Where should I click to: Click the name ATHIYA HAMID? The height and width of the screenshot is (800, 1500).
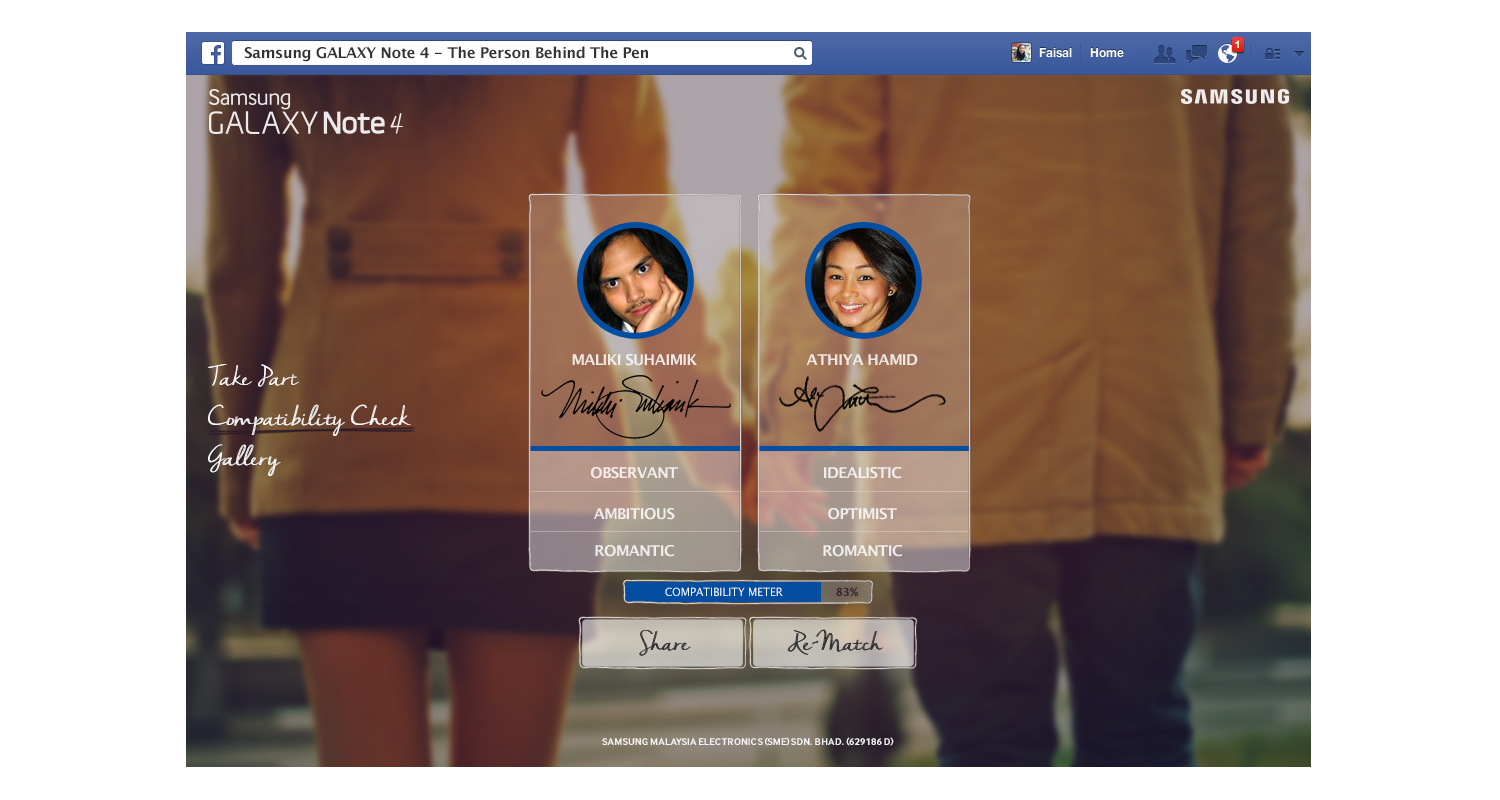[862, 360]
